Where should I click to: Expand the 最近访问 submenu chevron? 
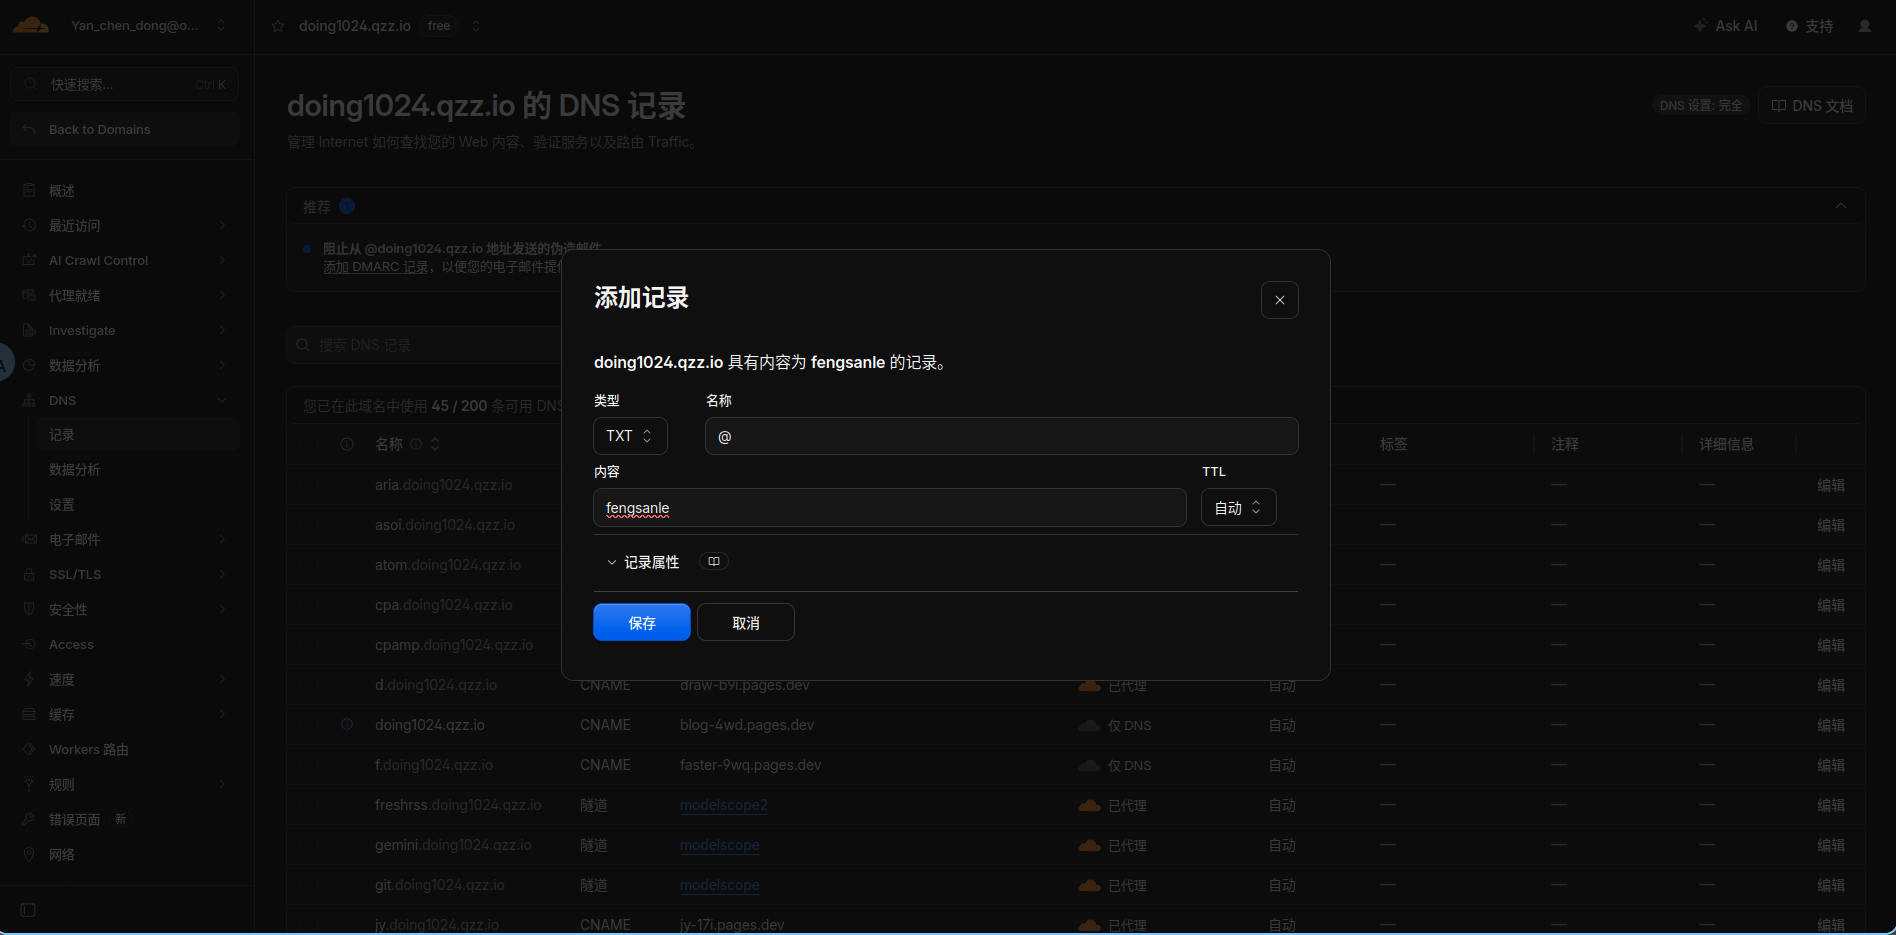[222, 225]
